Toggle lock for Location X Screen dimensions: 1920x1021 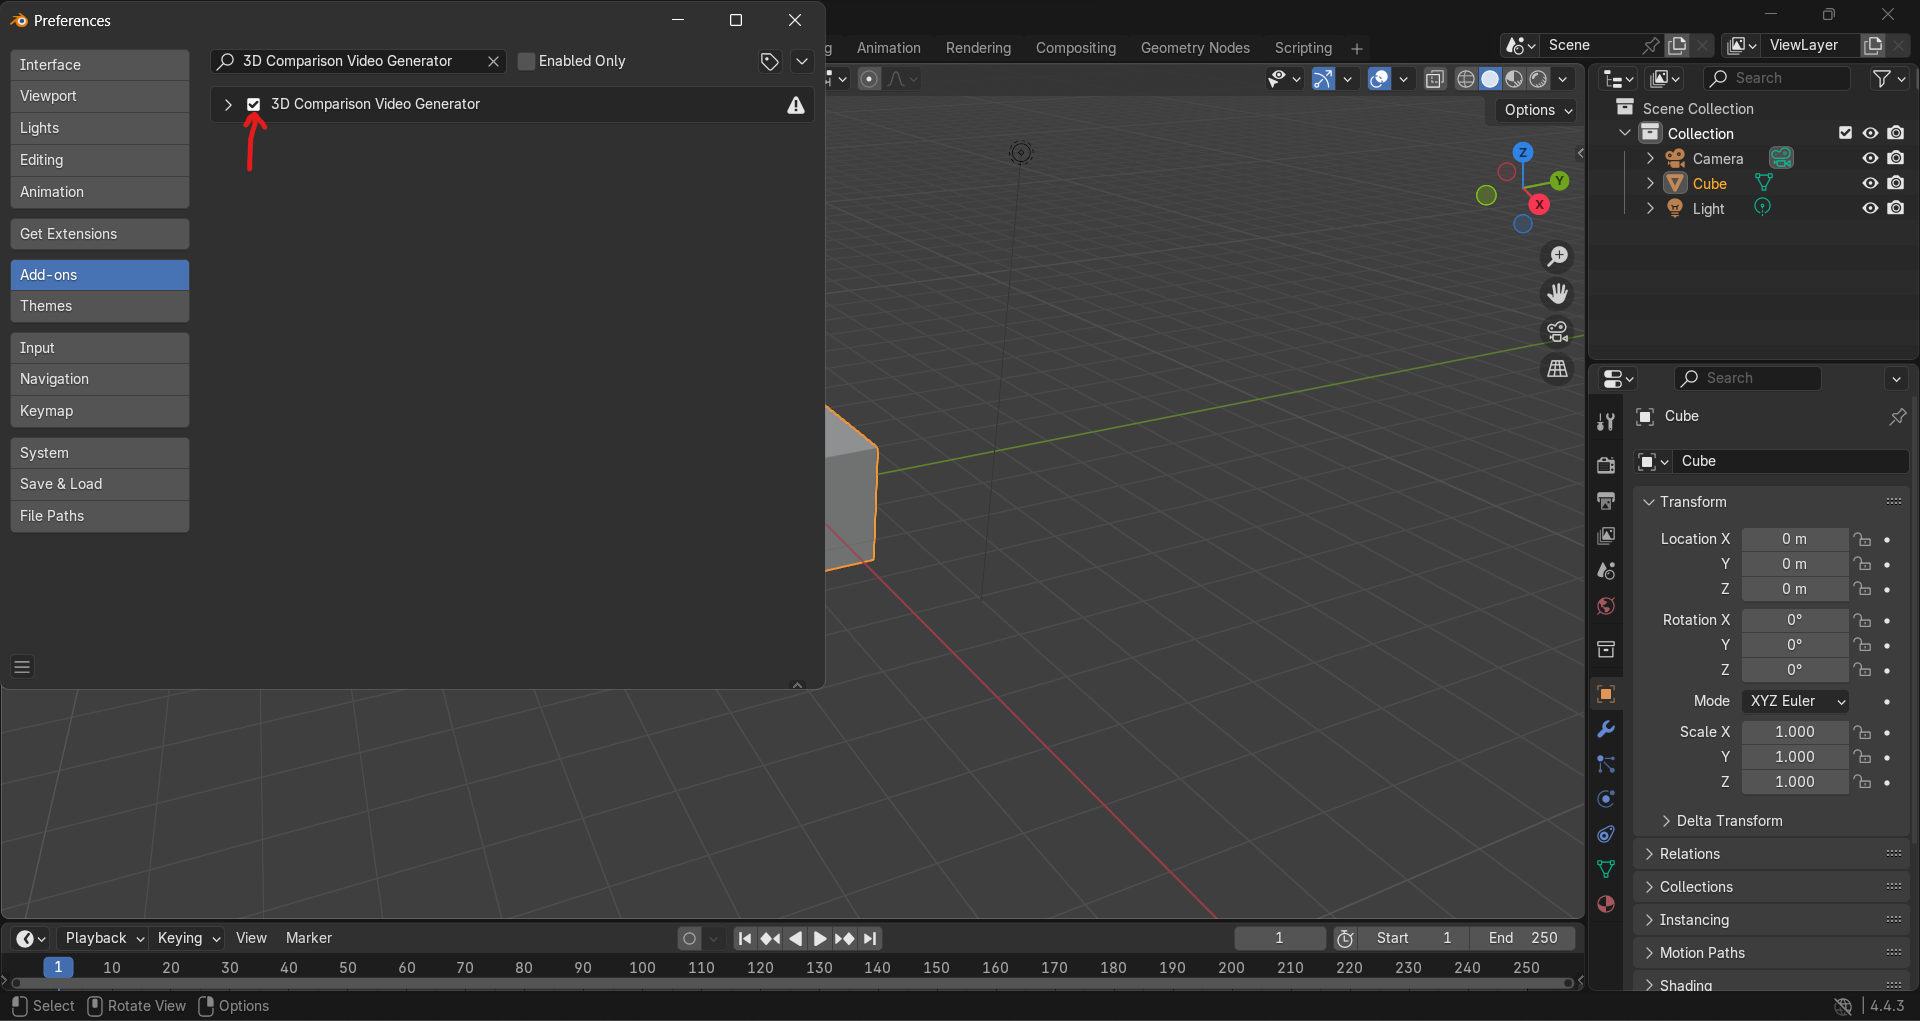[x=1862, y=539]
